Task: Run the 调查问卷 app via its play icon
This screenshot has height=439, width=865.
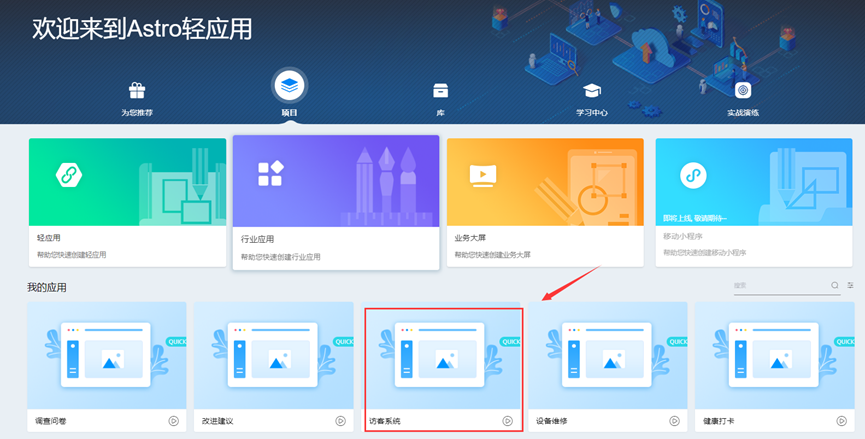Action: (173, 421)
